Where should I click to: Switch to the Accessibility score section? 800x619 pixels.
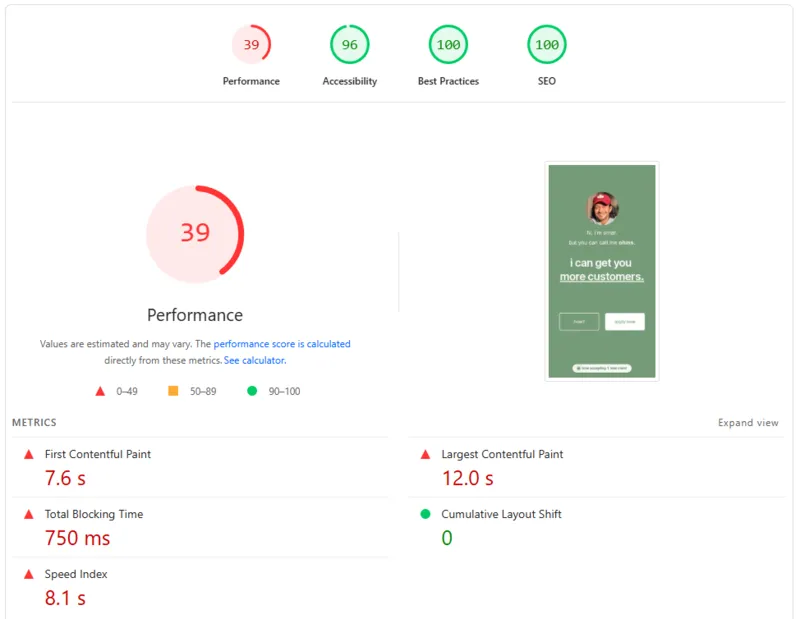349,44
